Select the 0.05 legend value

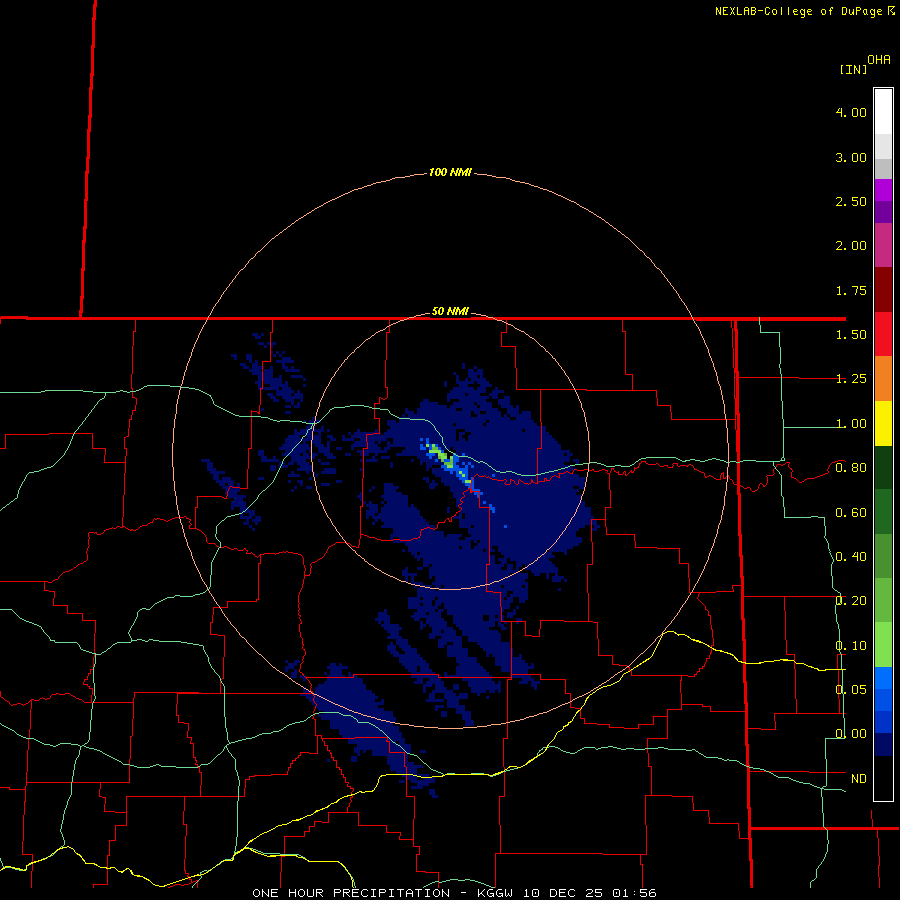pos(851,689)
